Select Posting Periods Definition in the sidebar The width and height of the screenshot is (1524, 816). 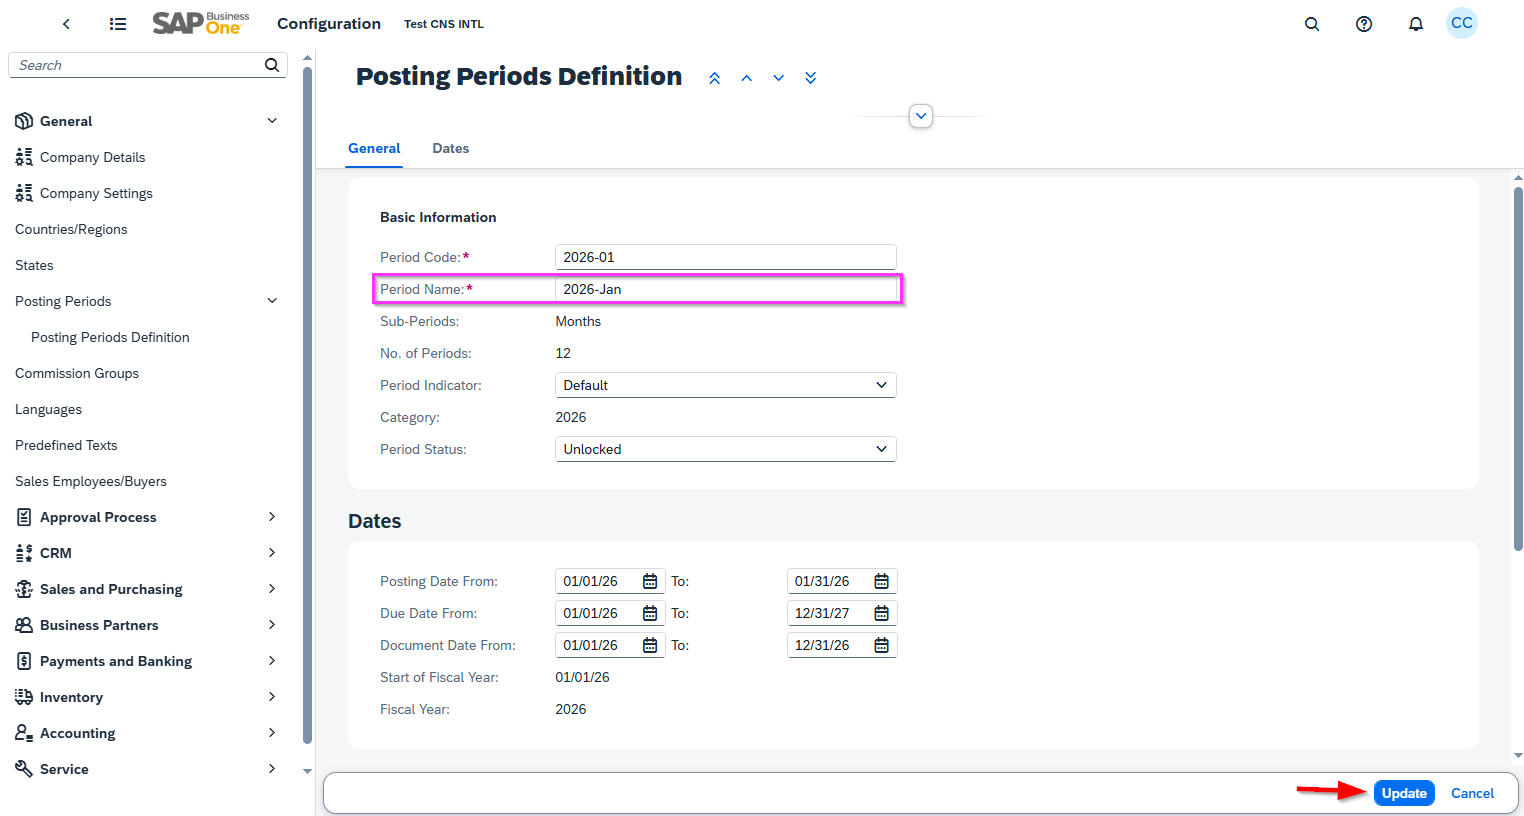point(110,337)
